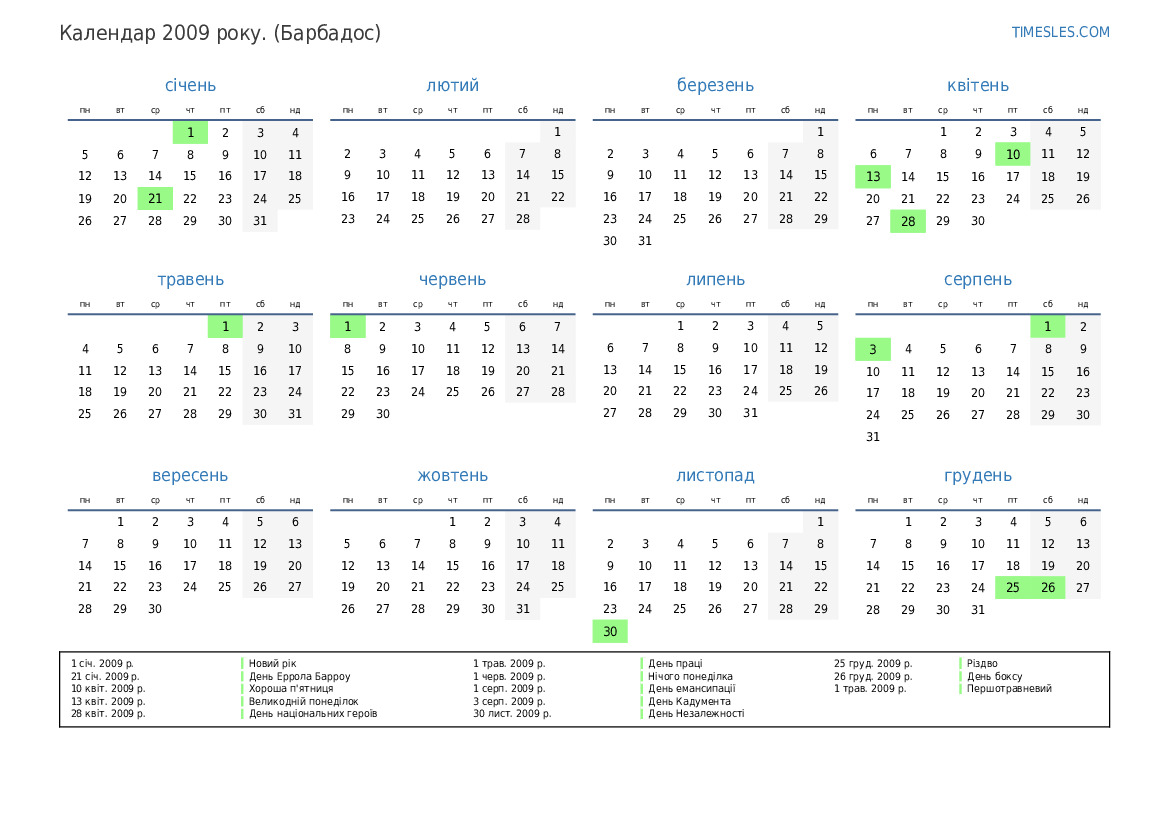Click highlighted day 28 in квітень

pos(908,221)
